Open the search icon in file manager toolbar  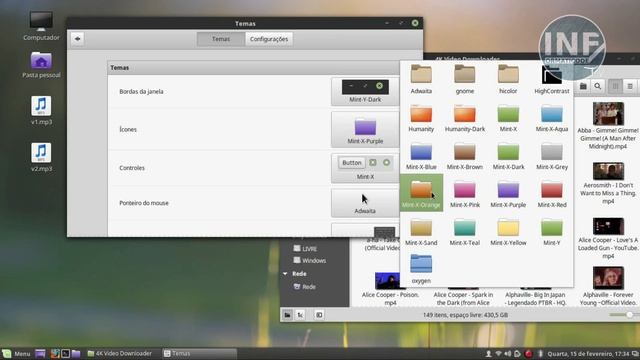(x=598, y=86)
